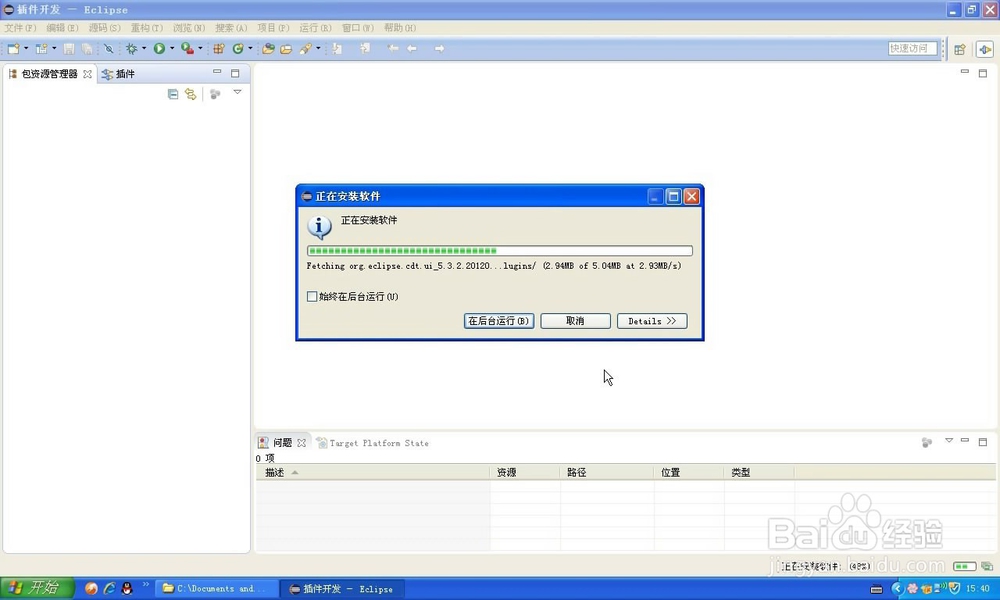This screenshot has width=1000, height=600.
Task: Open the 项目(P) menu
Action: [x=273, y=28]
